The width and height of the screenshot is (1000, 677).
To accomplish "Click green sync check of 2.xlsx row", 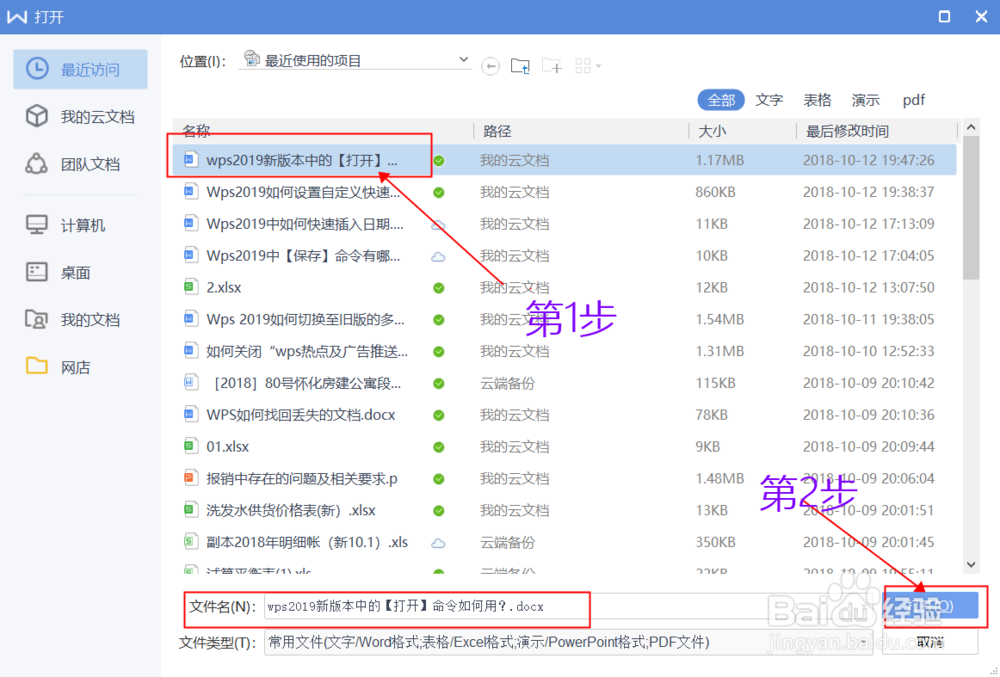I will coord(439,288).
